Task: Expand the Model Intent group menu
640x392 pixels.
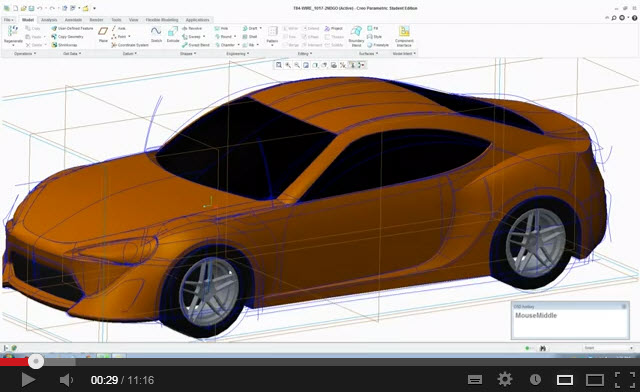Action: tap(404, 53)
